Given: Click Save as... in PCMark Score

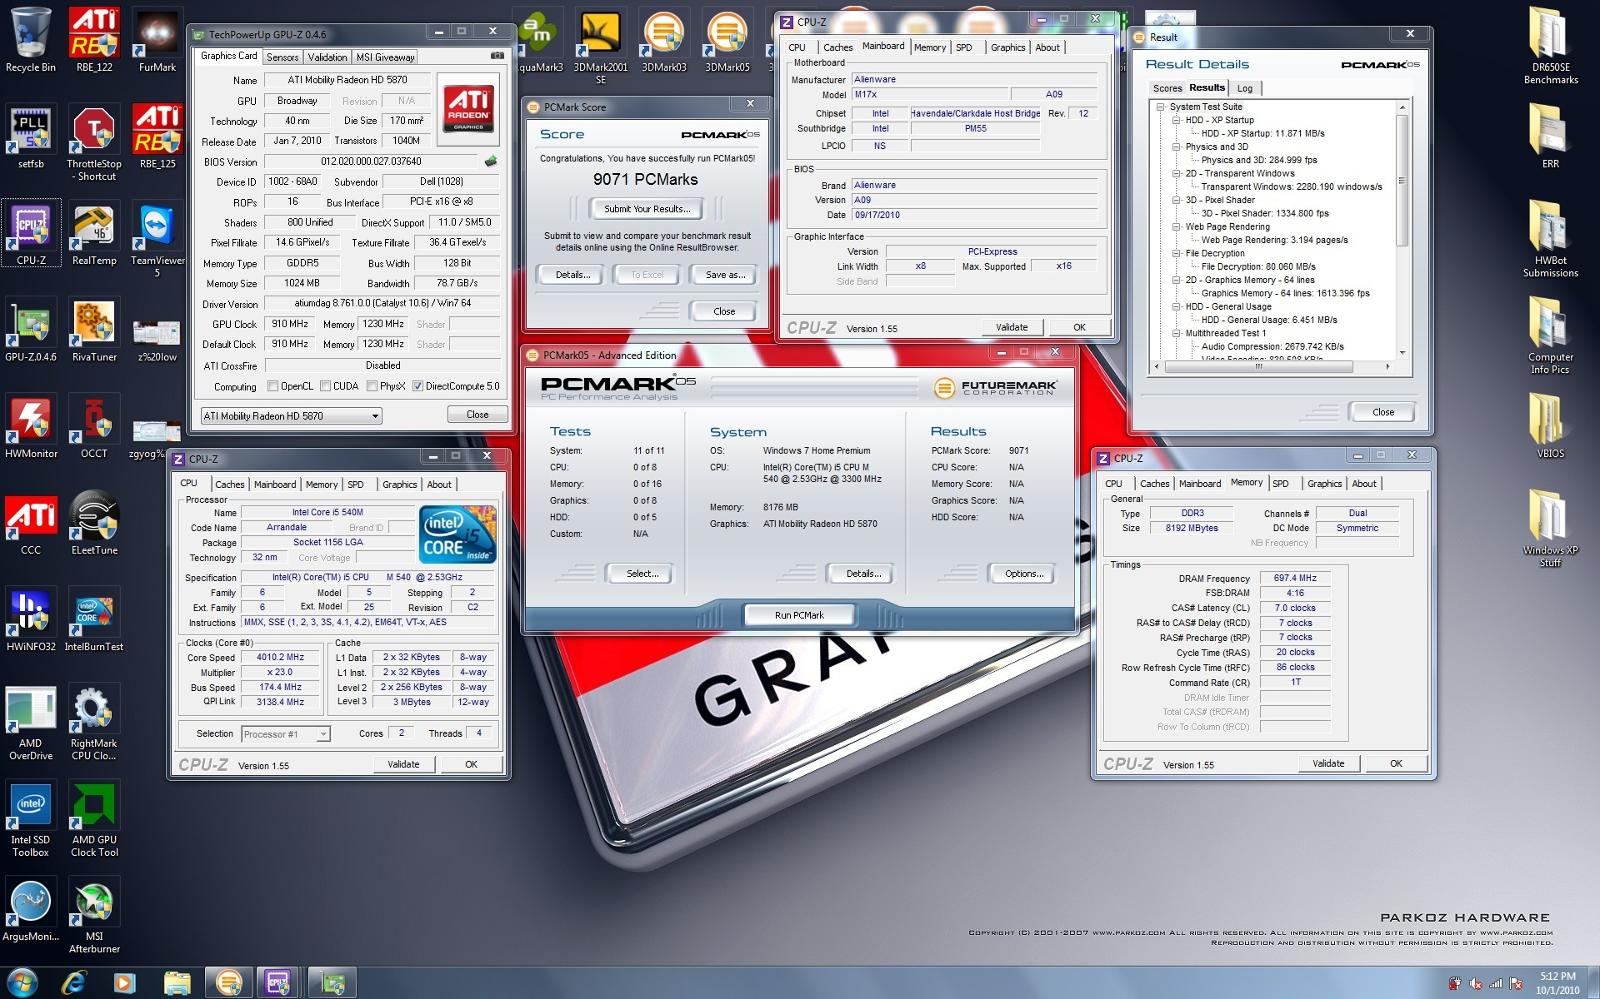Looking at the screenshot, I should click(x=725, y=274).
